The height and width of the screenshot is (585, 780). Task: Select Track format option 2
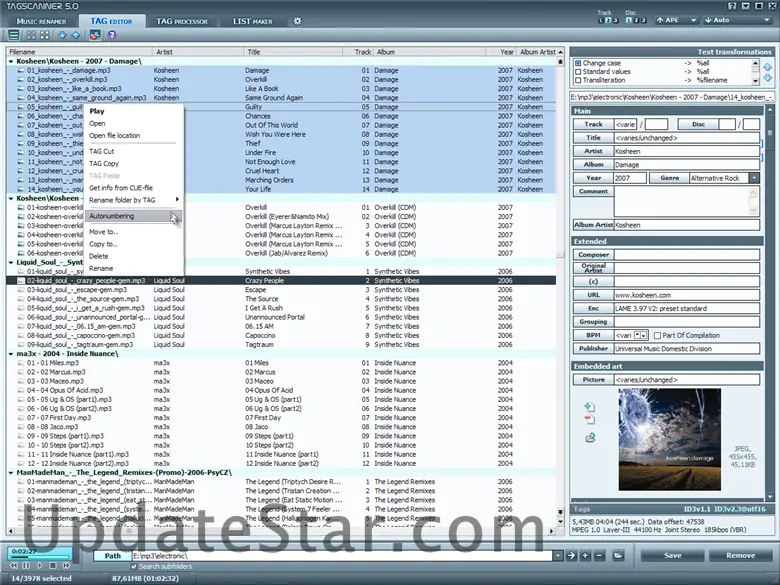608,20
